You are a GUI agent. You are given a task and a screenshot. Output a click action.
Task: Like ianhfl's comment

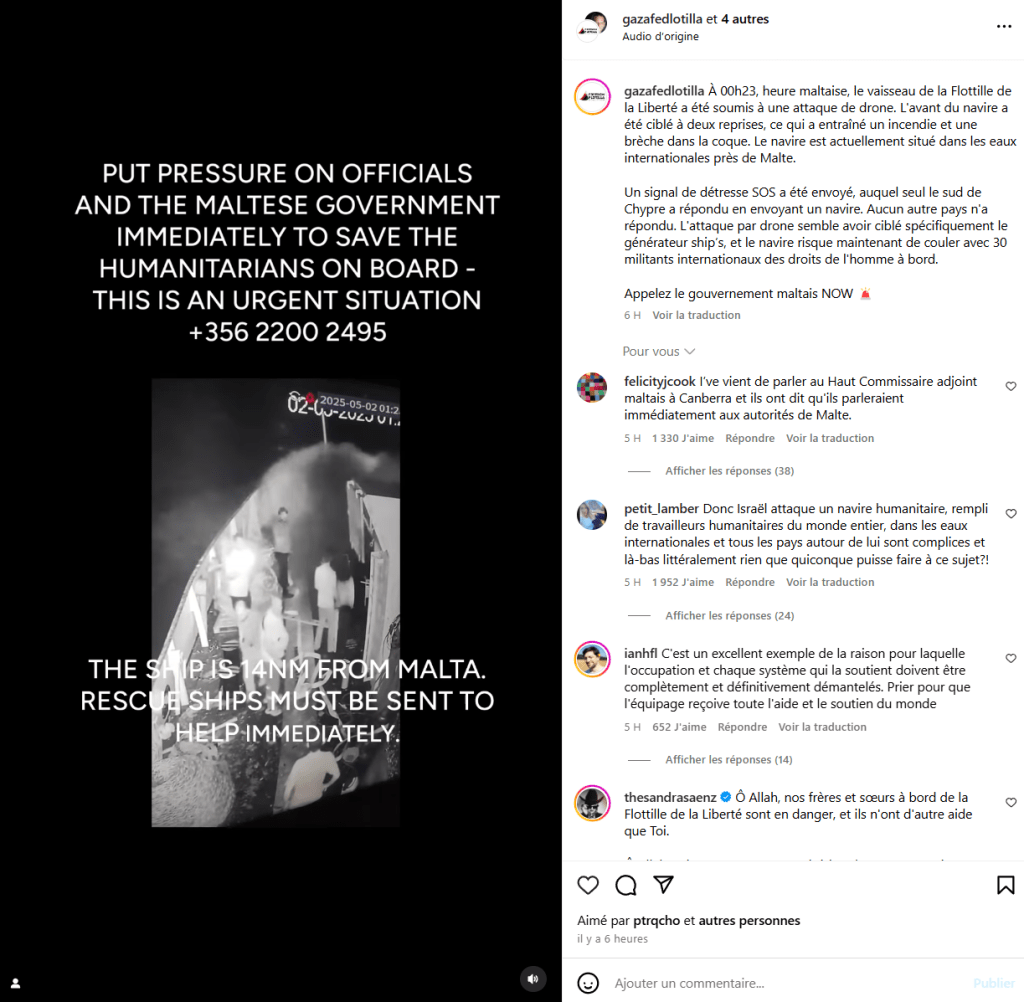[1011, 658]
